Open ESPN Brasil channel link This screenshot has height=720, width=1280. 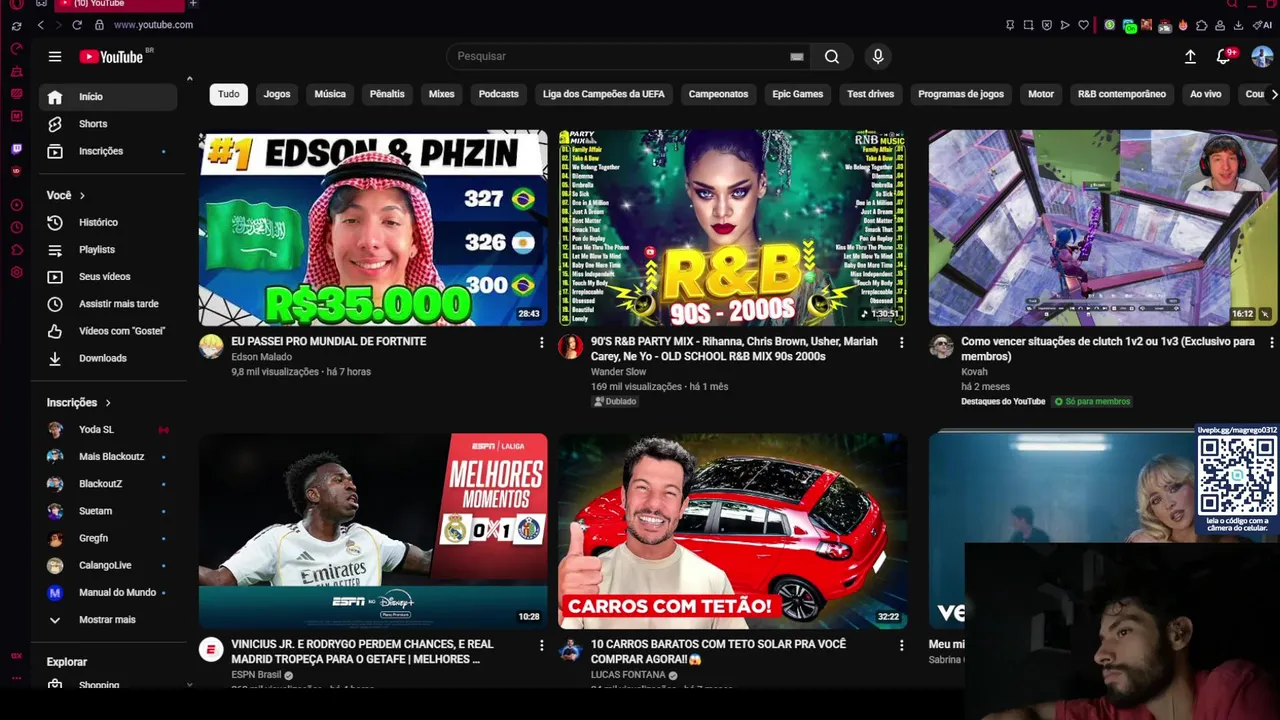pos(256,675)
